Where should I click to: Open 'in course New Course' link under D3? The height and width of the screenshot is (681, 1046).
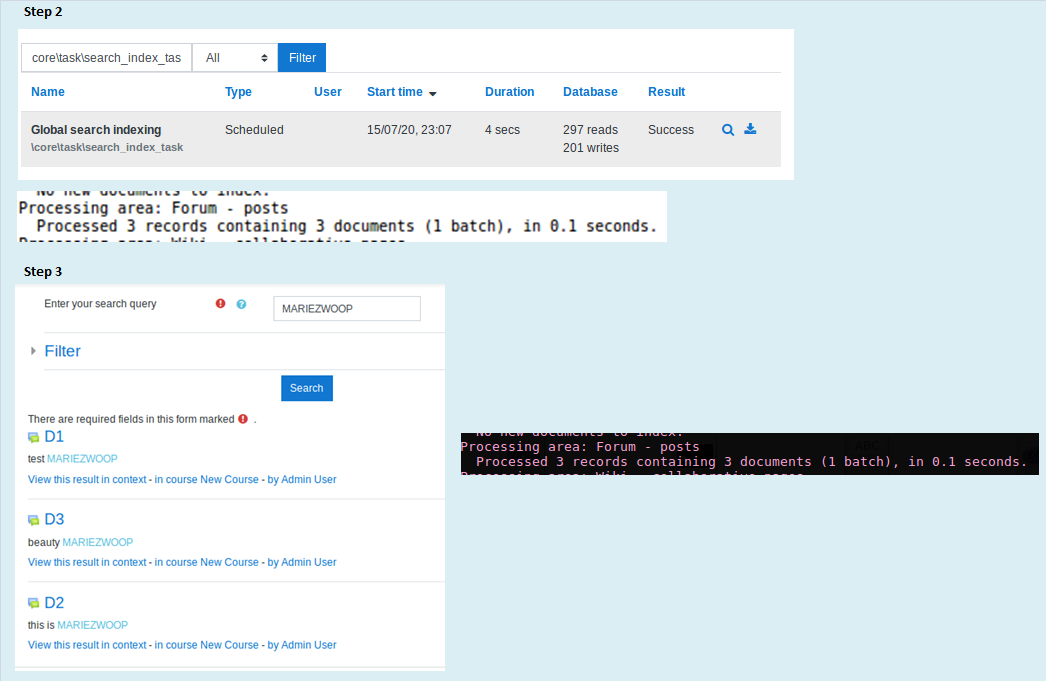point(207,562)
